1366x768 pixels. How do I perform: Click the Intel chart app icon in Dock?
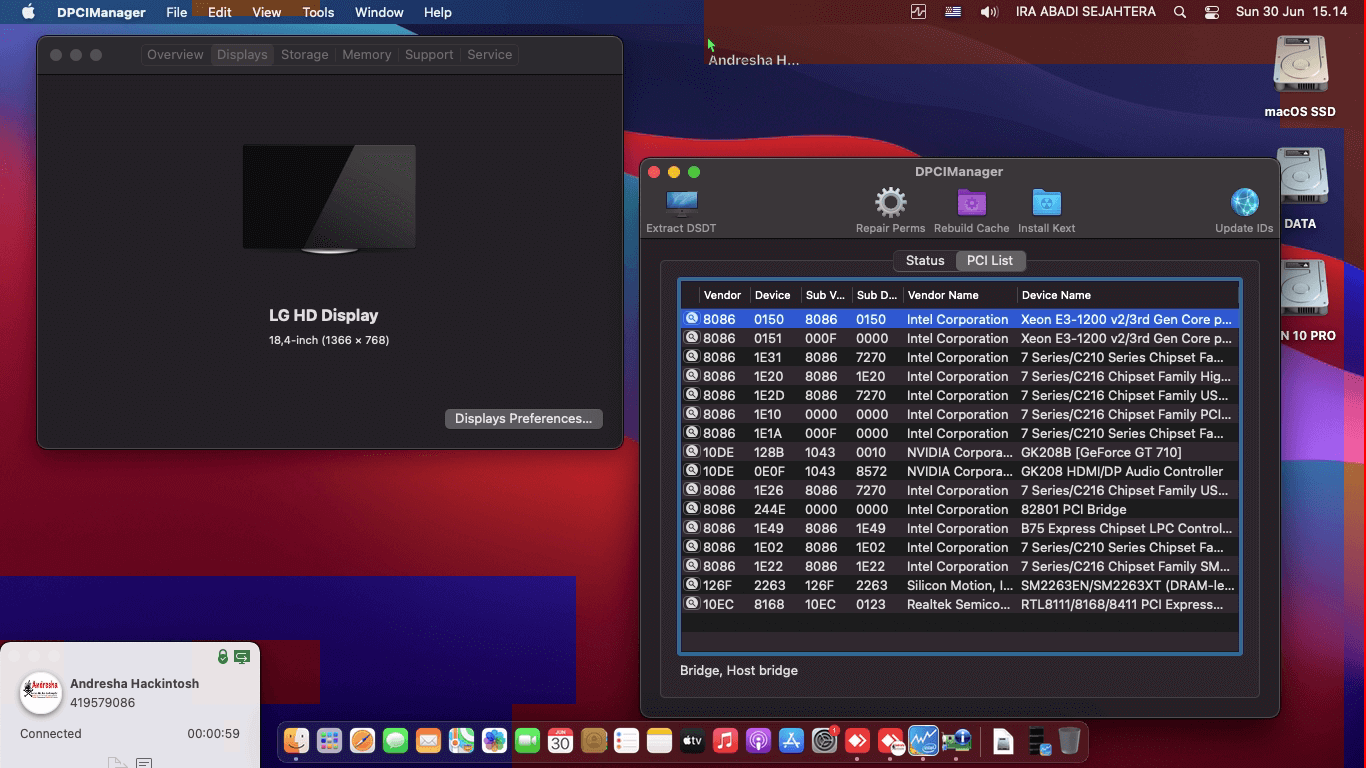(x=923, y=741)
